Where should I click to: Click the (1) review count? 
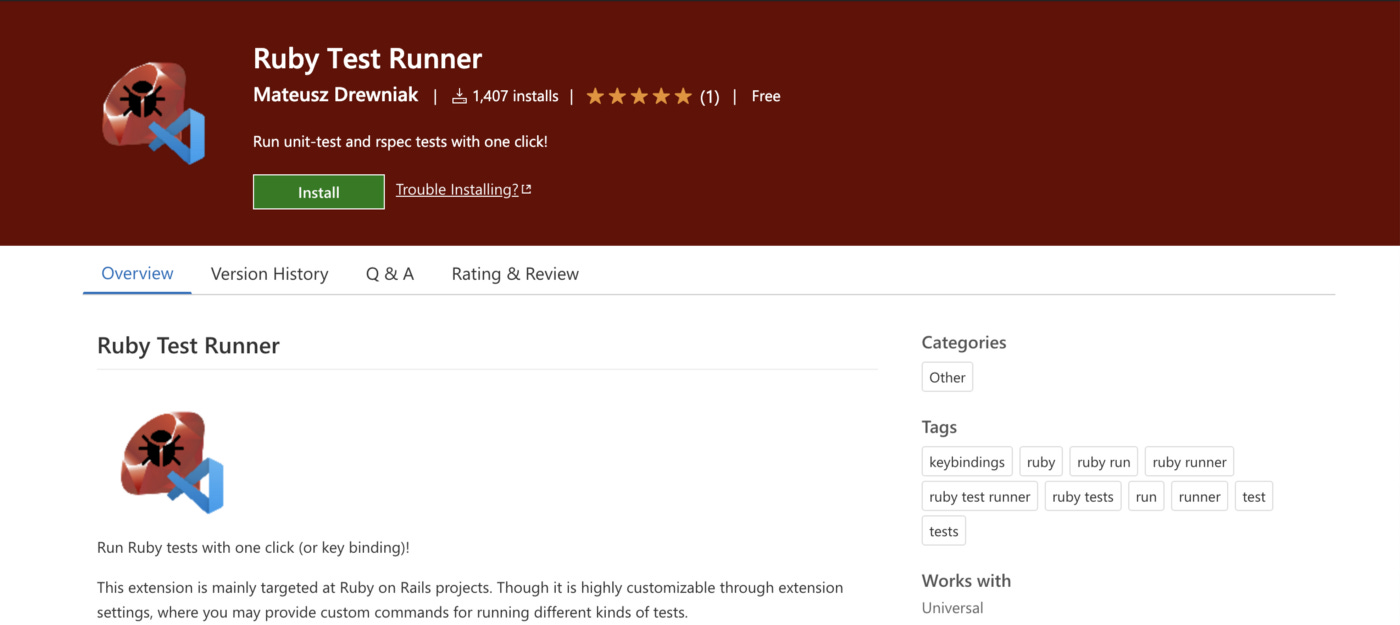point(709,97)
